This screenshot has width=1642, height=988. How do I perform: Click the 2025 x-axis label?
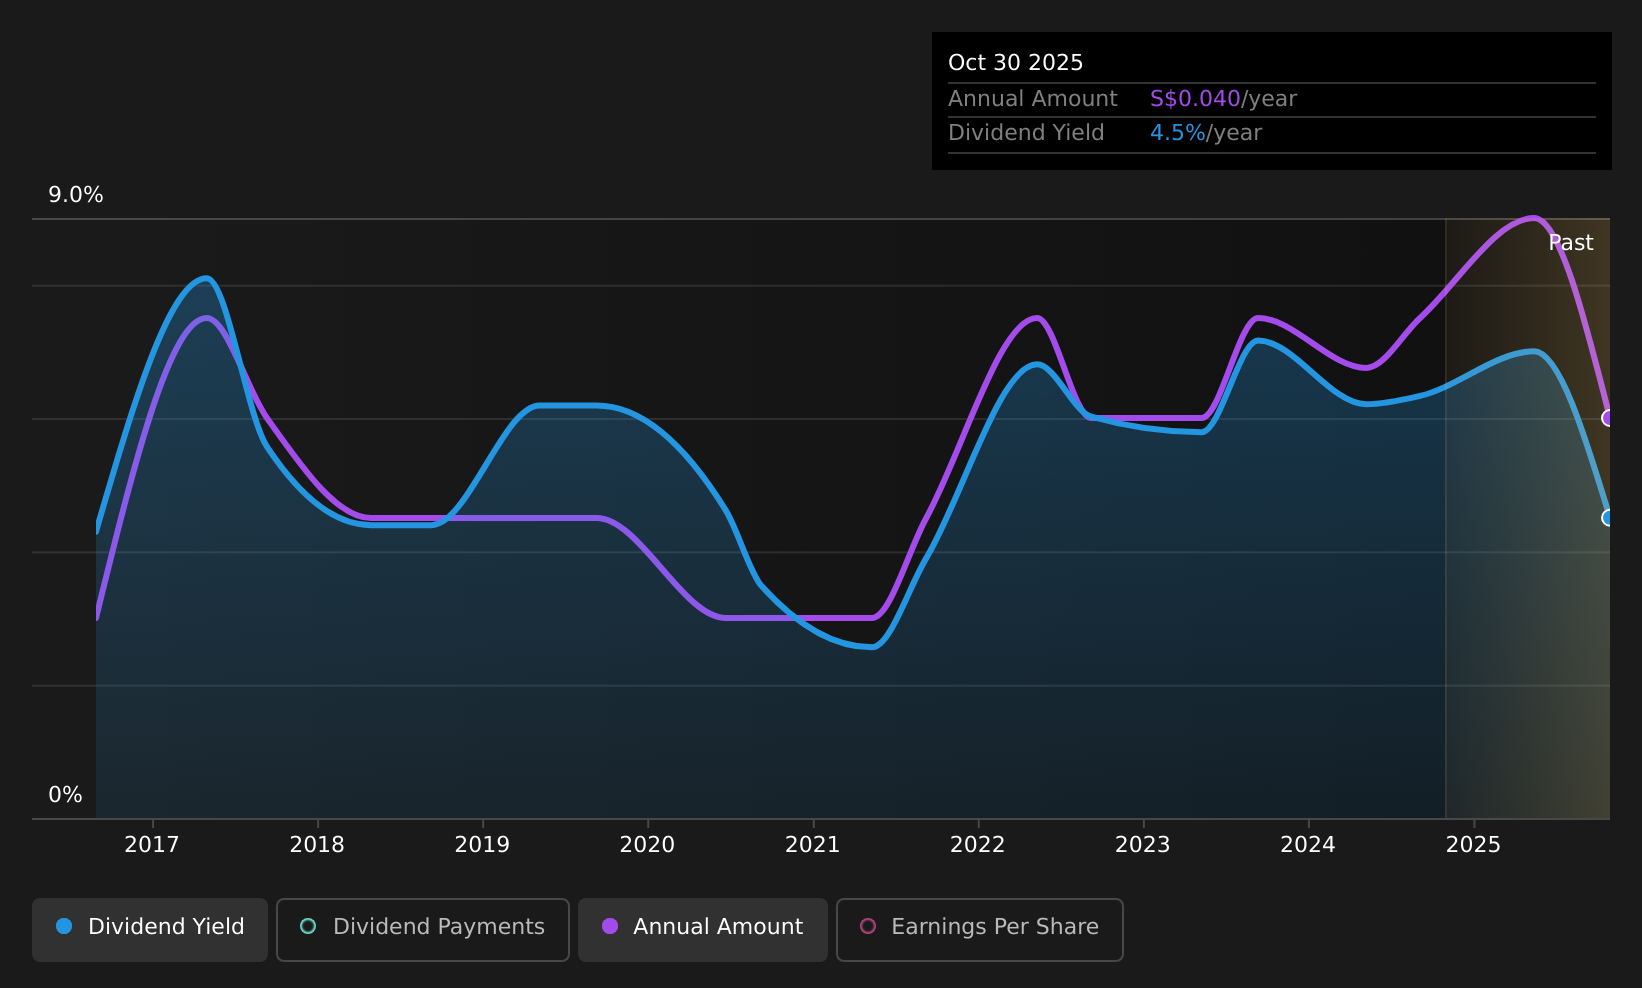coord(1473,845)
